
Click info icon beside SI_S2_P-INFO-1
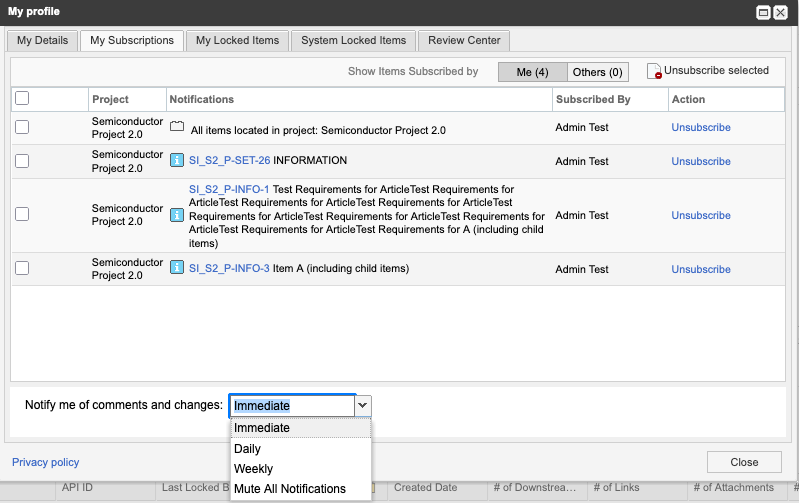click(x=177, y=215)
